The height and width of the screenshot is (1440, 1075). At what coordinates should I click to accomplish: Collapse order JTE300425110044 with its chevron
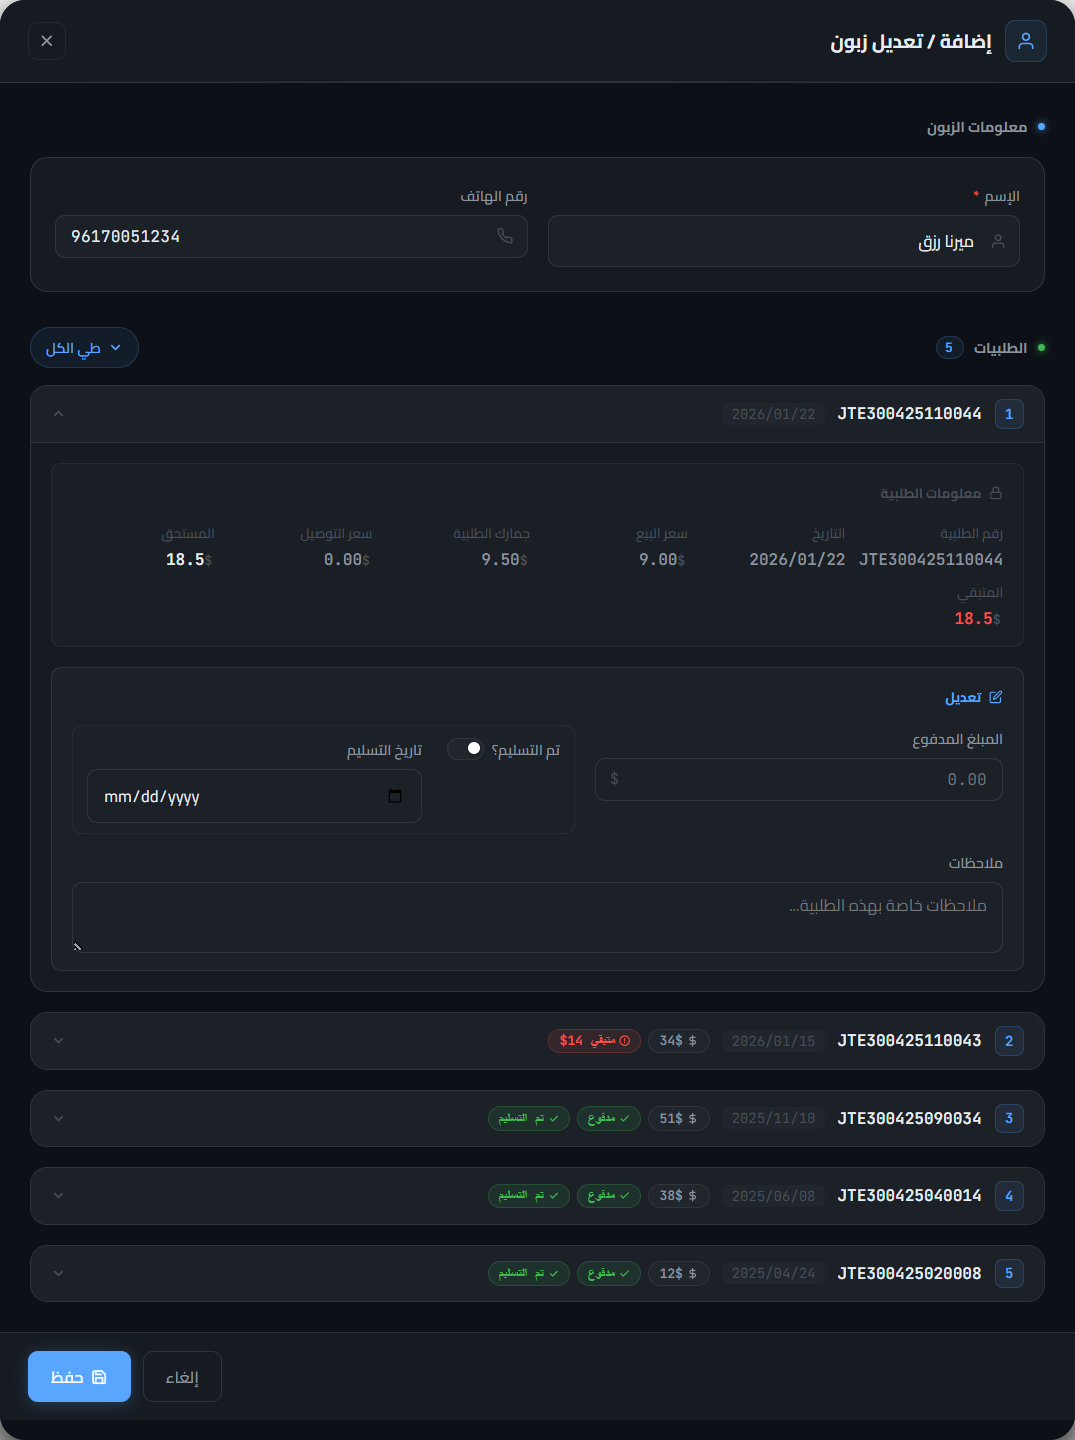(58, 414)
